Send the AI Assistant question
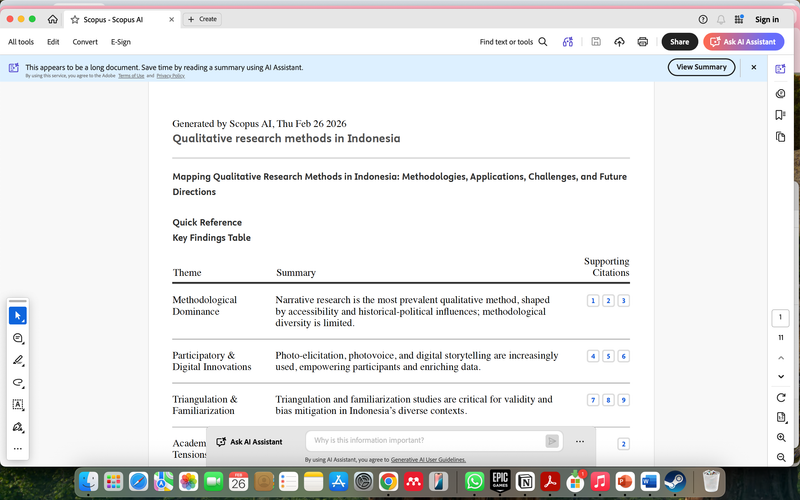 click(x=552, y=441)
